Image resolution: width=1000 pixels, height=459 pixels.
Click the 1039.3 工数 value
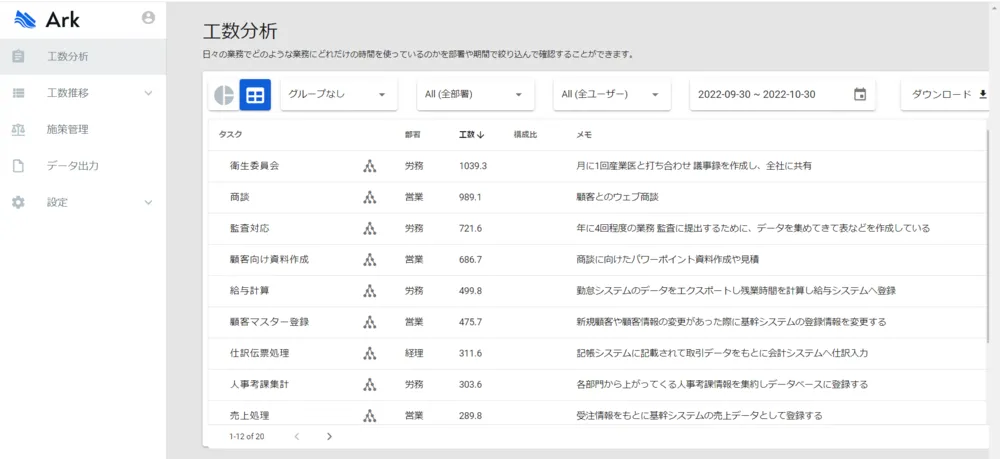click(x=473, y=166)
